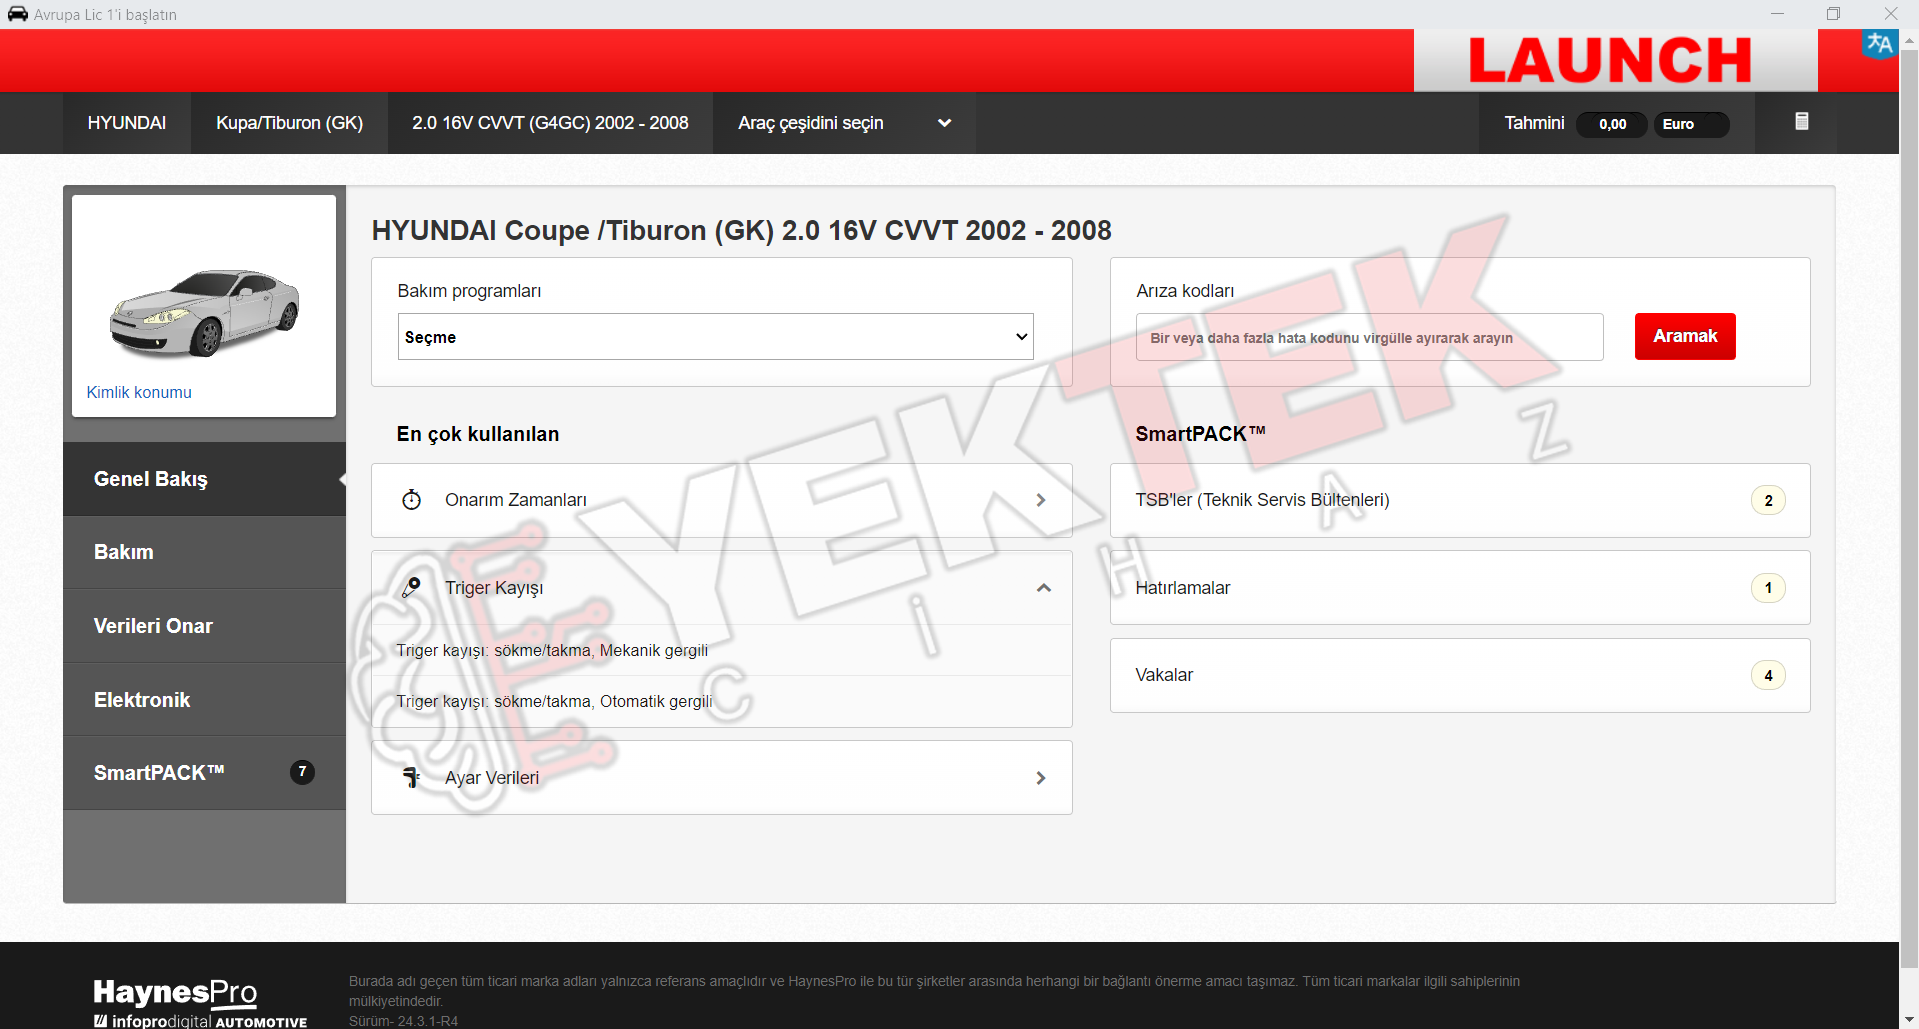The height and width of the screenshot is (1029, 1919).
Task: Select the HYUNDAI breadcrumb tab
Action: (x=127, y=123)
